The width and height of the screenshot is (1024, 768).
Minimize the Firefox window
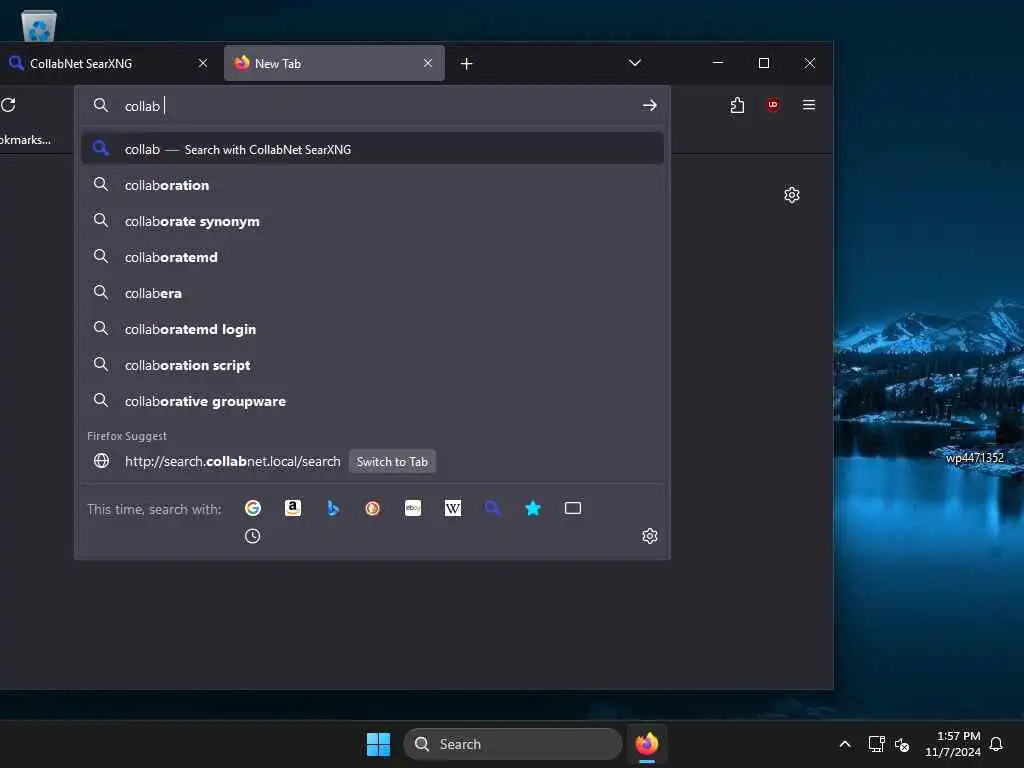pyautogui.click(x=718, y=63)
